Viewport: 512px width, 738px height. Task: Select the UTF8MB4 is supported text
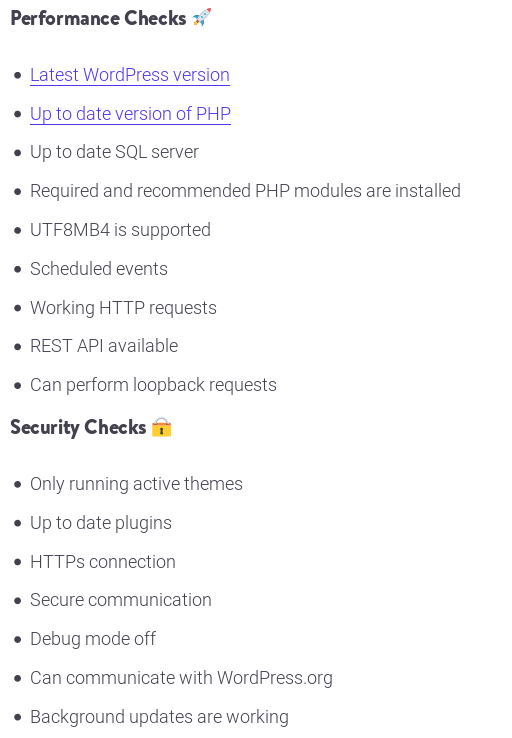120,230
